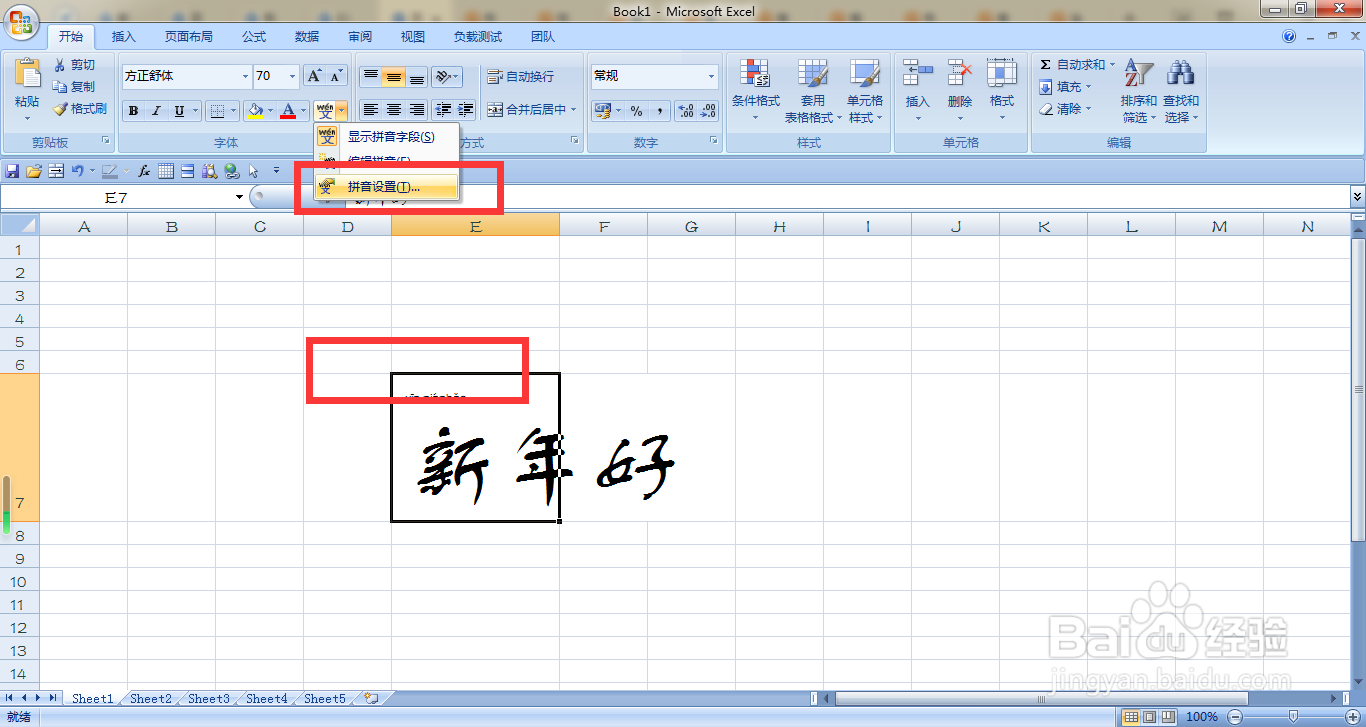Open text orientation button
This screenshot has height=727, width=1366.
(446, 76)
